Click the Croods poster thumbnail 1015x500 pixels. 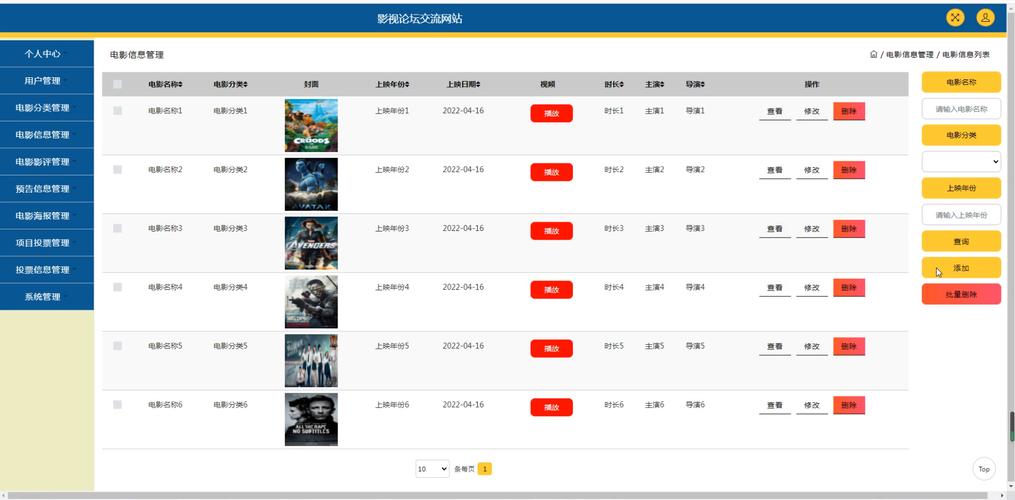[311, 126]
